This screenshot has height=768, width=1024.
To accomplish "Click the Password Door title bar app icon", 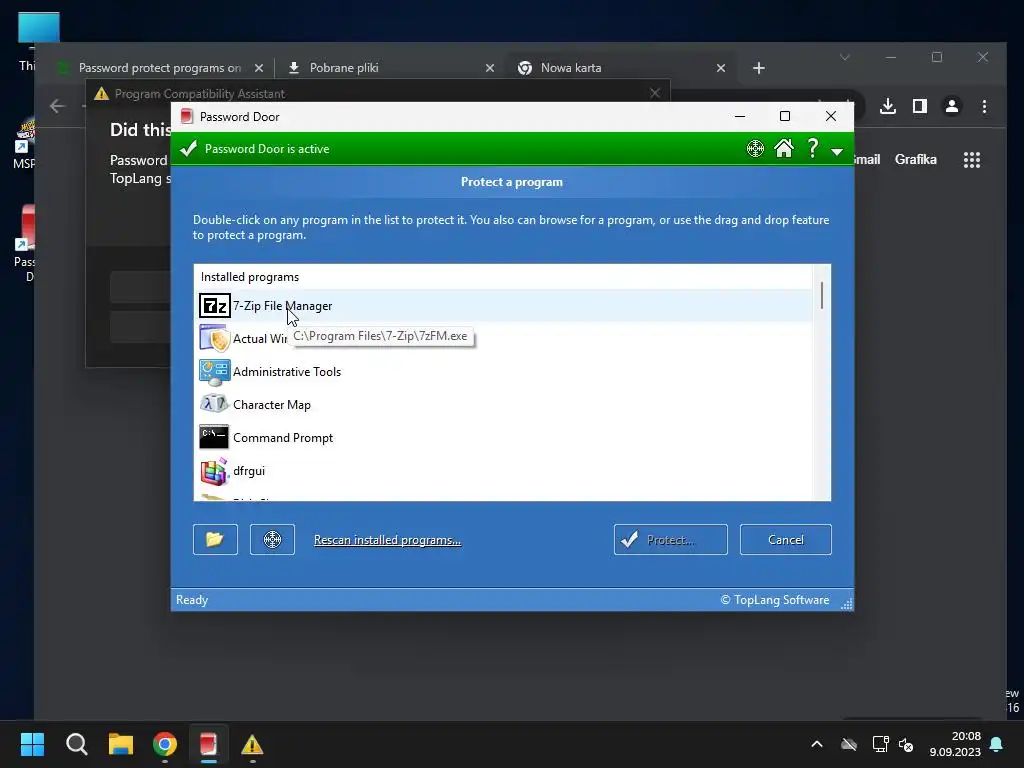I will point(187,116).
